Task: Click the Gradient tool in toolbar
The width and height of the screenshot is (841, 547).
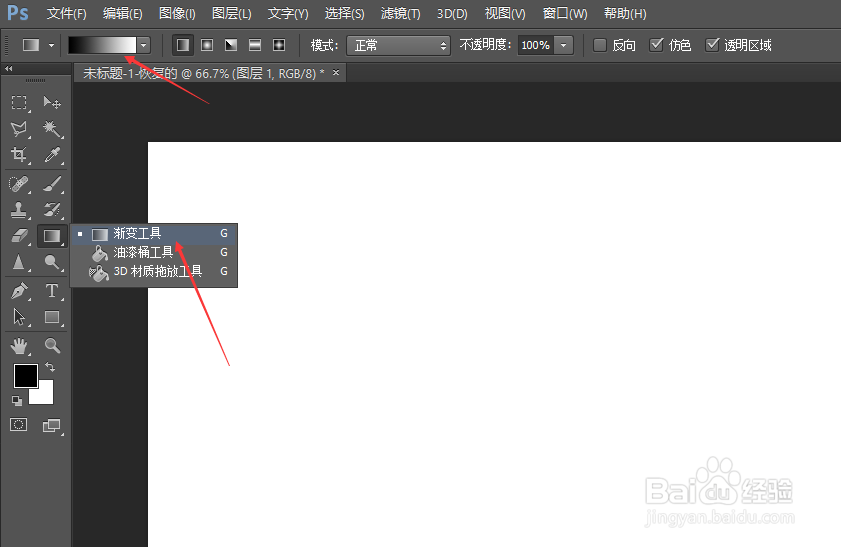Action: coord(52,236)
